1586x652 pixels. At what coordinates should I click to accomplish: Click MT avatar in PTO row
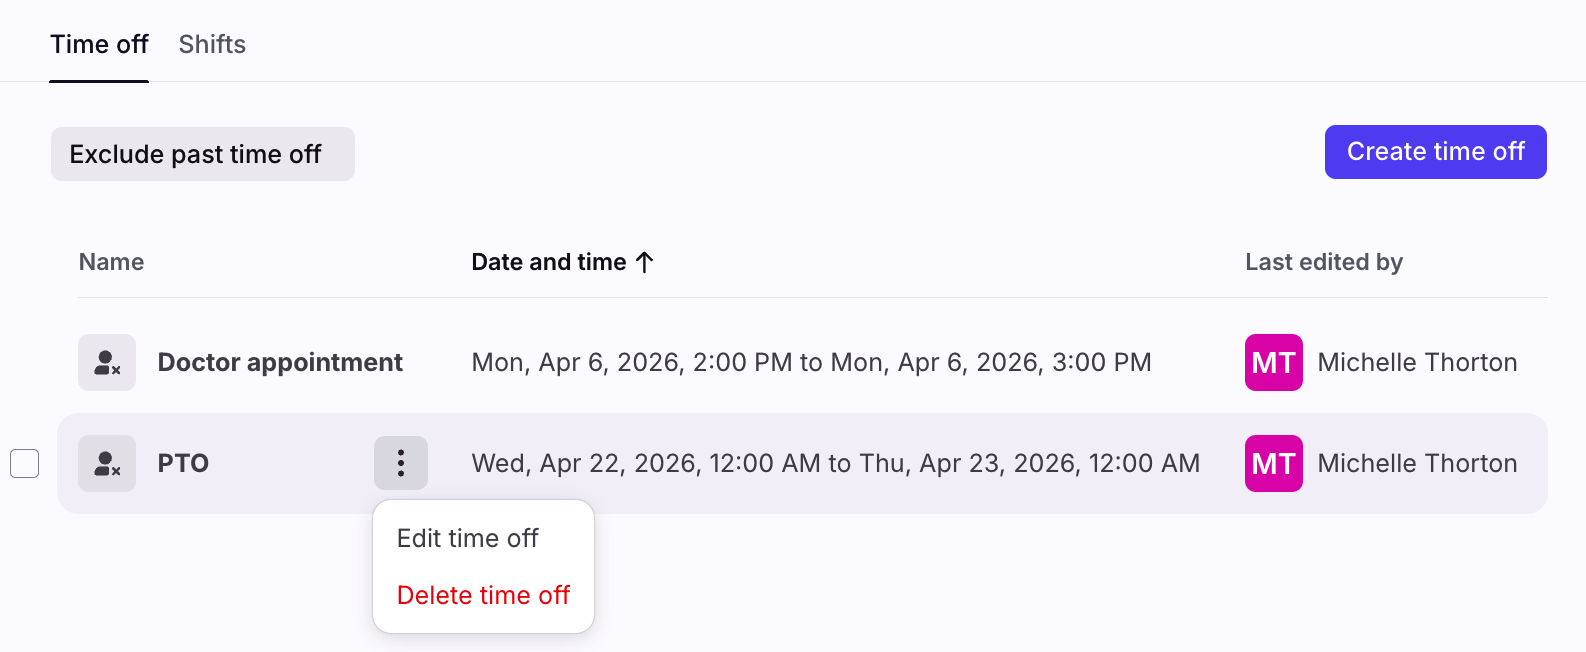click(1273, 463)
